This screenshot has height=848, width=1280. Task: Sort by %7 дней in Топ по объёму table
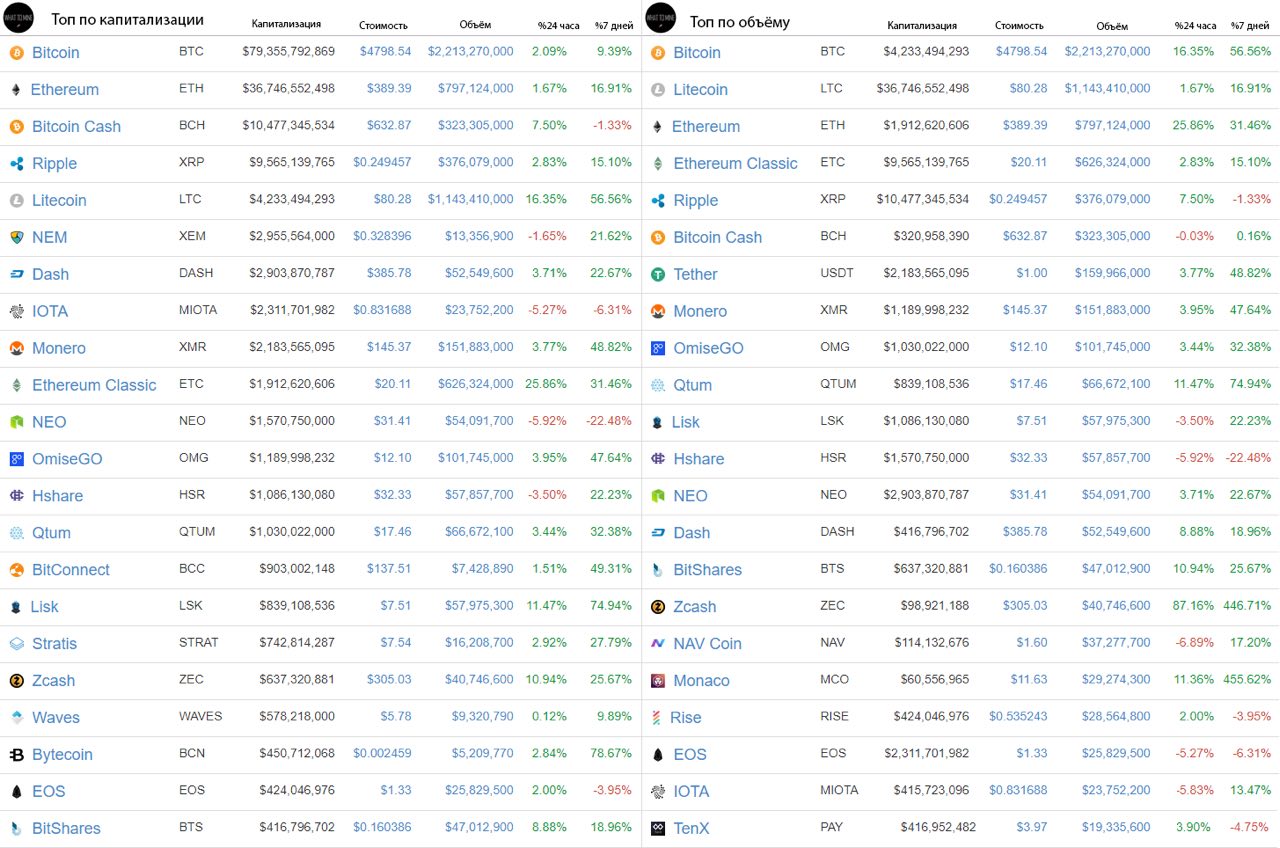tap(1250, 24)
